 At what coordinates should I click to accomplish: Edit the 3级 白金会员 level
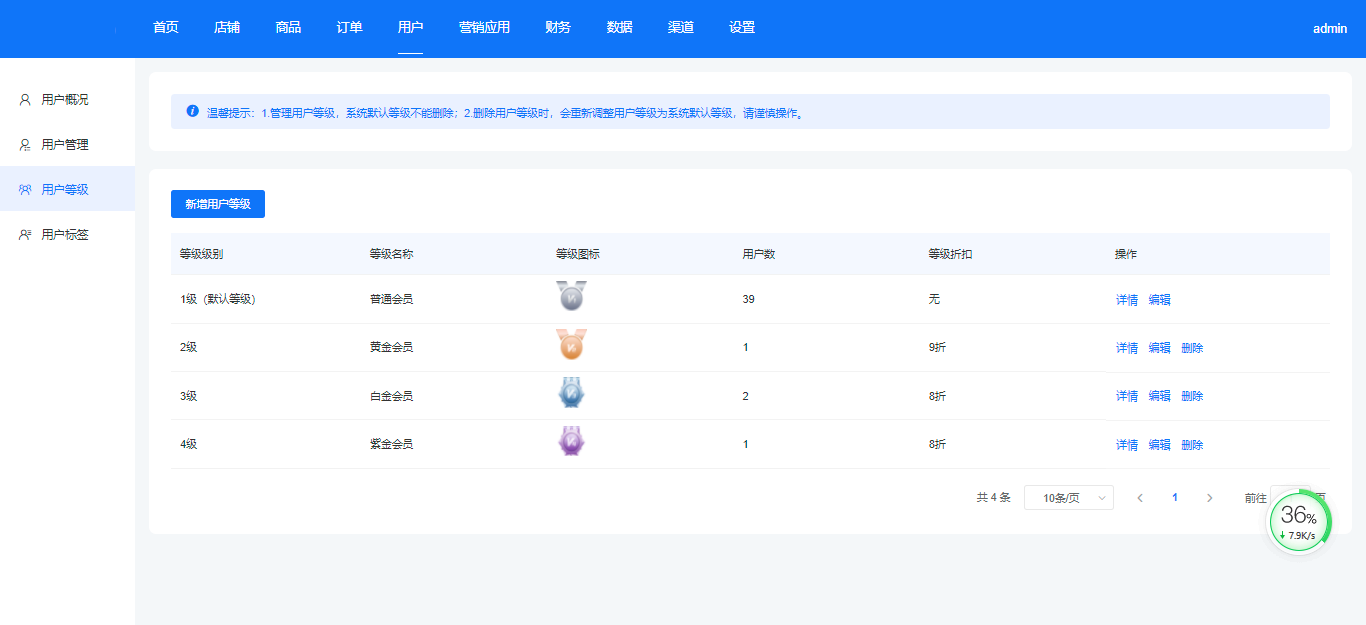1159,396
